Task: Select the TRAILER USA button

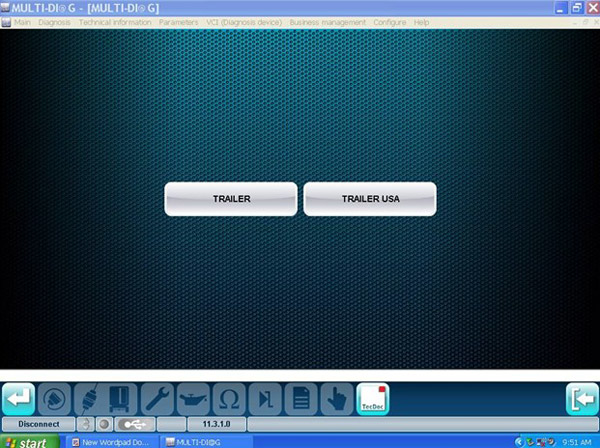Action: 370,199
